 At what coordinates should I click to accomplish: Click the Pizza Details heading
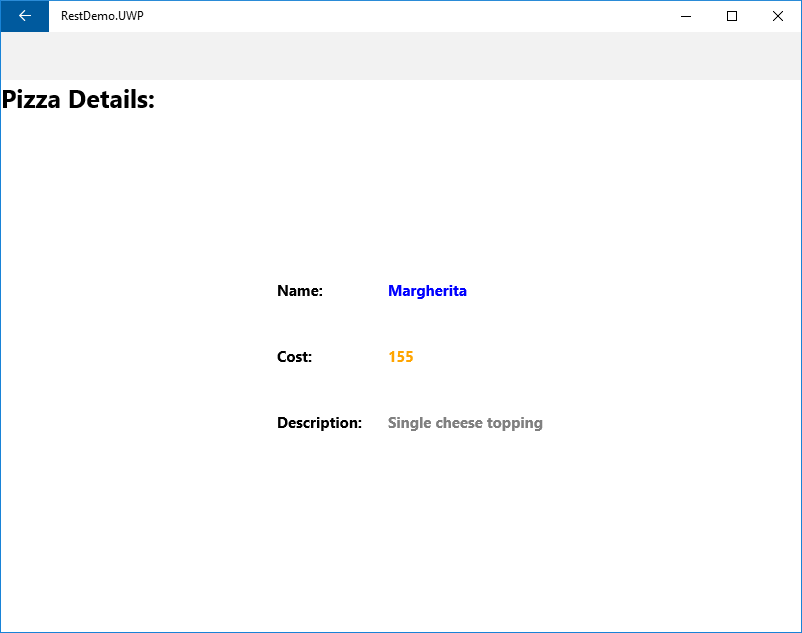point(78,99)
